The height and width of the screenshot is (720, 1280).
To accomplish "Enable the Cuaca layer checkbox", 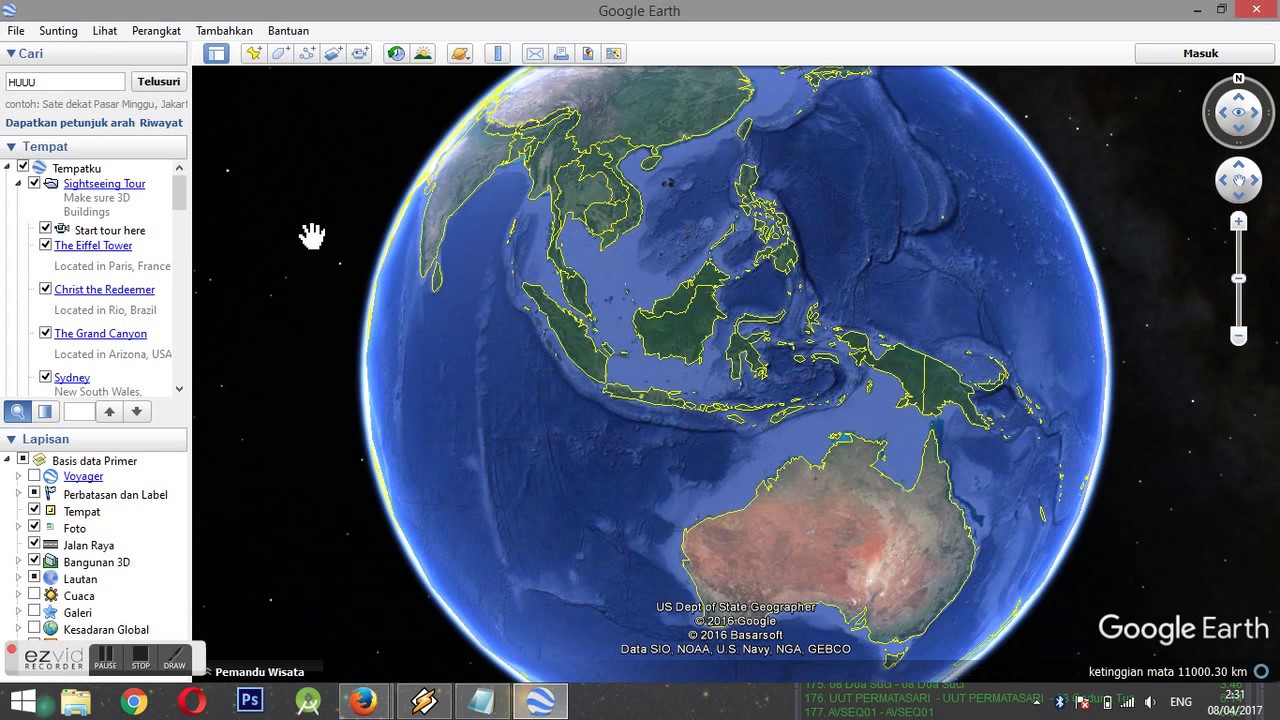I will pos(34,595).
